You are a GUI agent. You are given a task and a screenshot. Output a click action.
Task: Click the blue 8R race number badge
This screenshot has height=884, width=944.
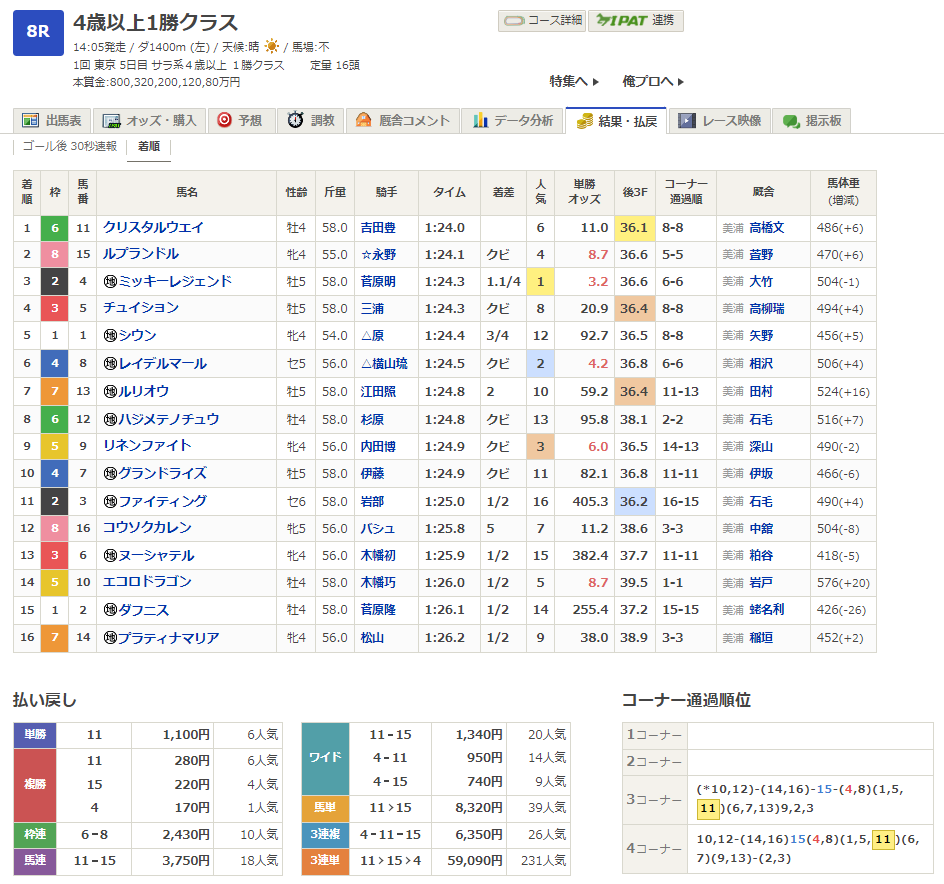(x=38, y=32)
